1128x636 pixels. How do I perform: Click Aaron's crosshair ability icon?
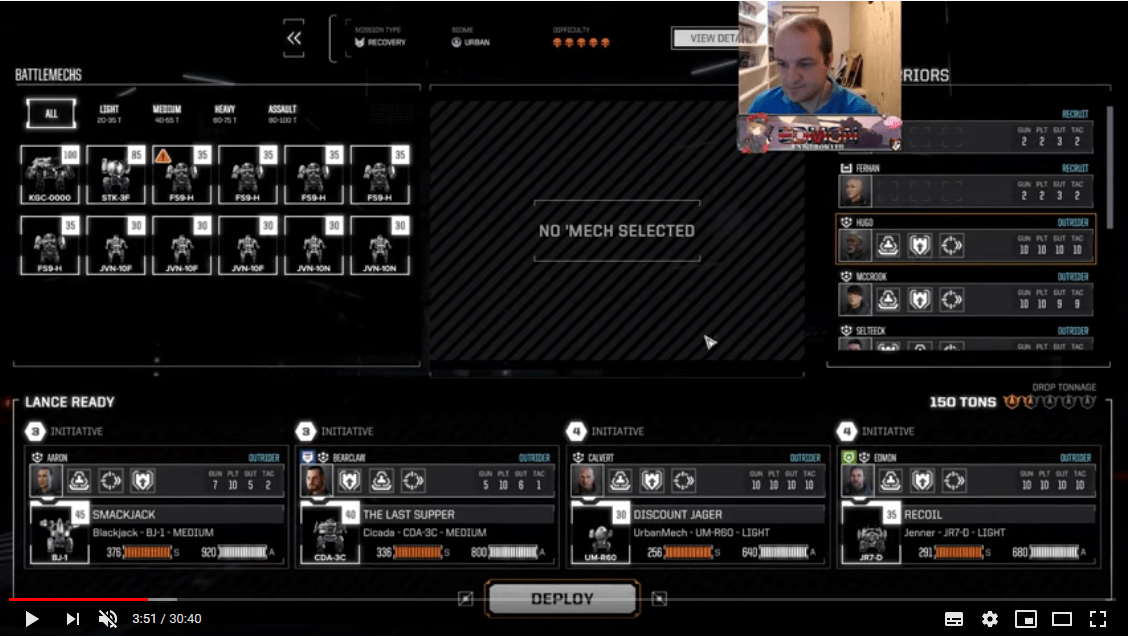(111, 481)
